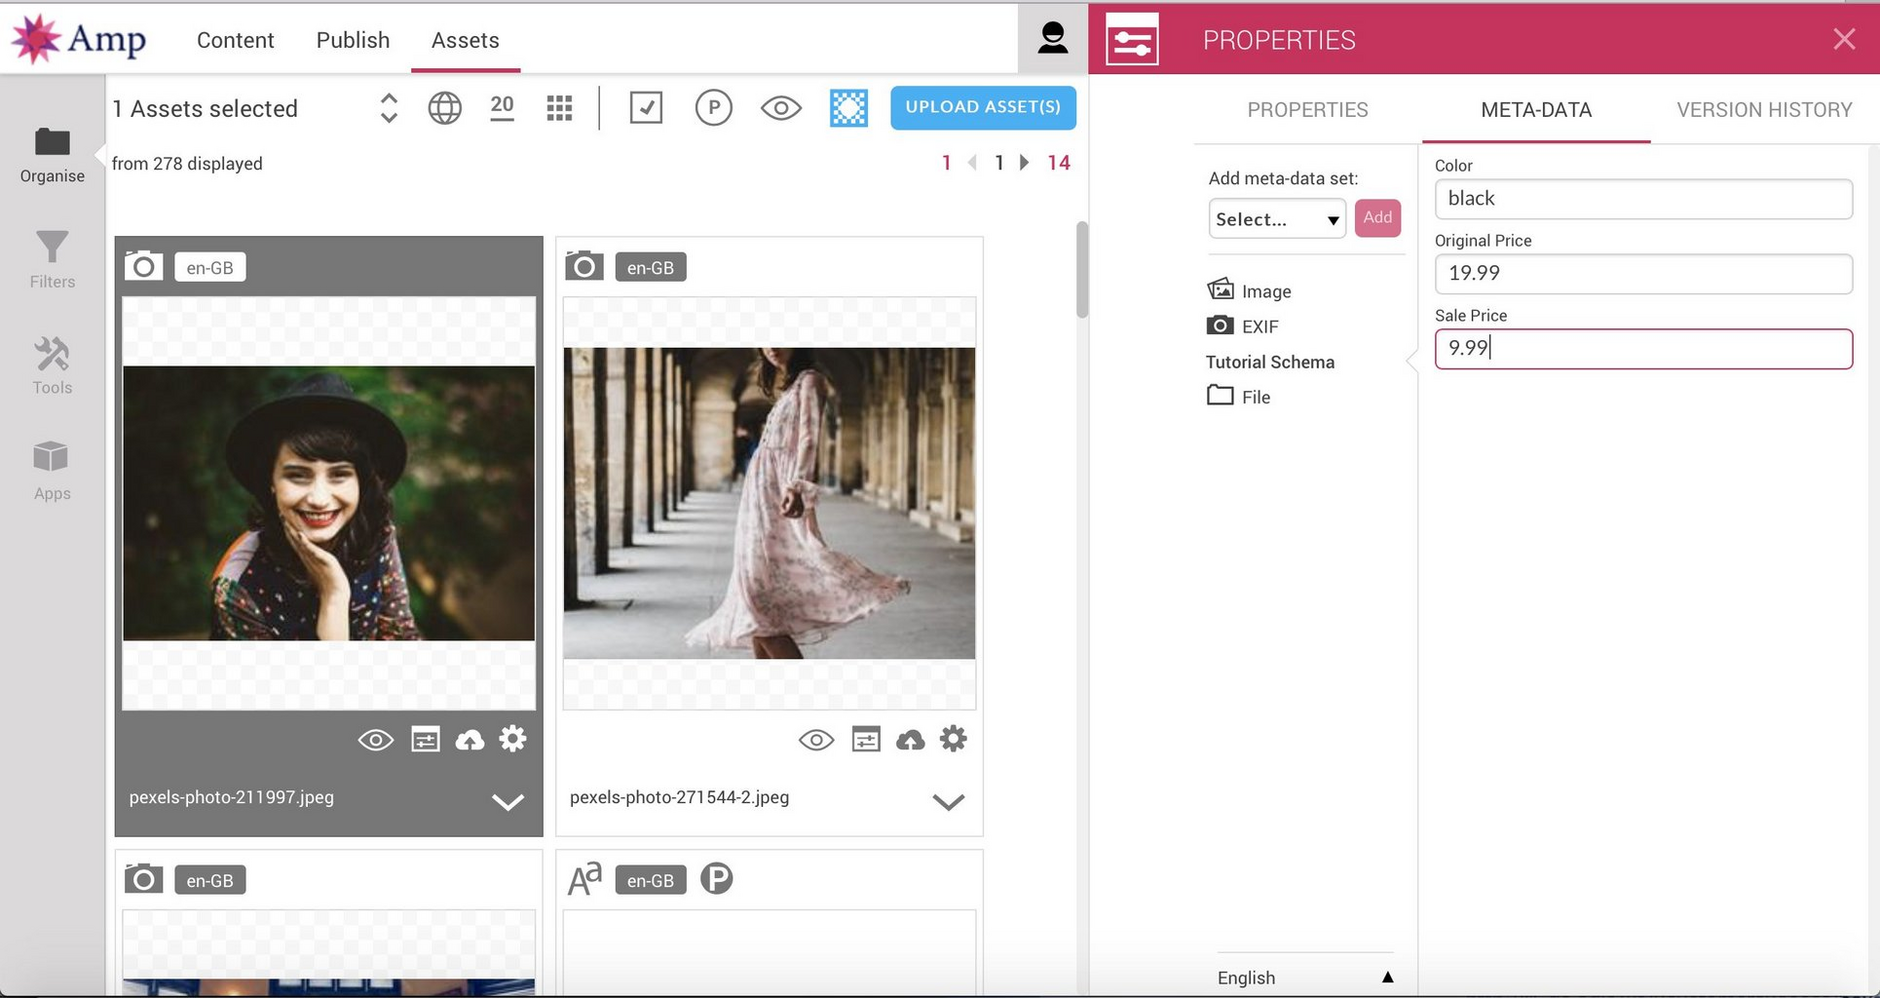The height and width of the screenshot is (998, 1880).
Task: Open the Content menu
Action: click(x=235, y=40)
